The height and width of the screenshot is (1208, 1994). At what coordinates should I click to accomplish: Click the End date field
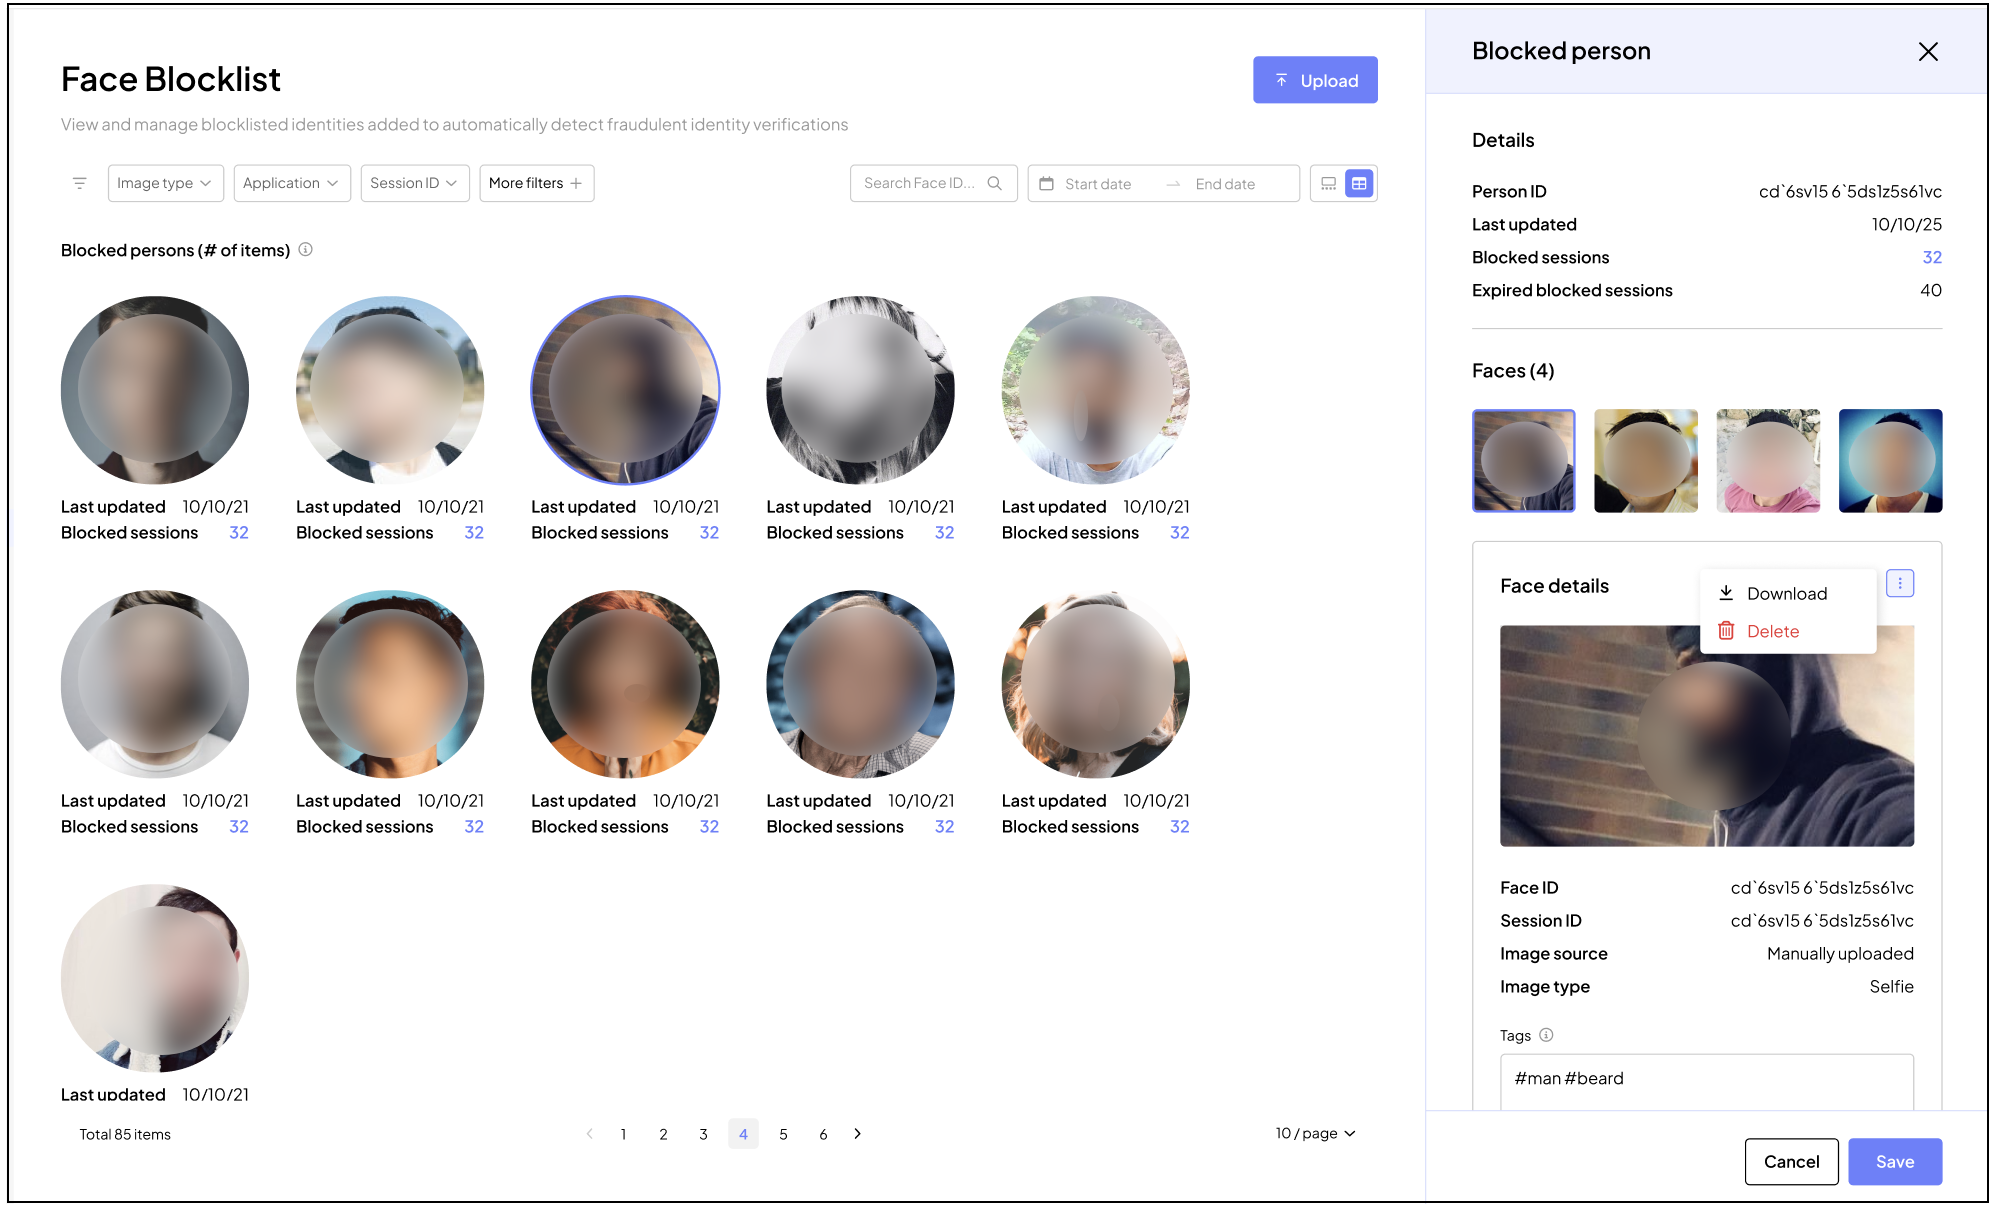coord(1225,184)
